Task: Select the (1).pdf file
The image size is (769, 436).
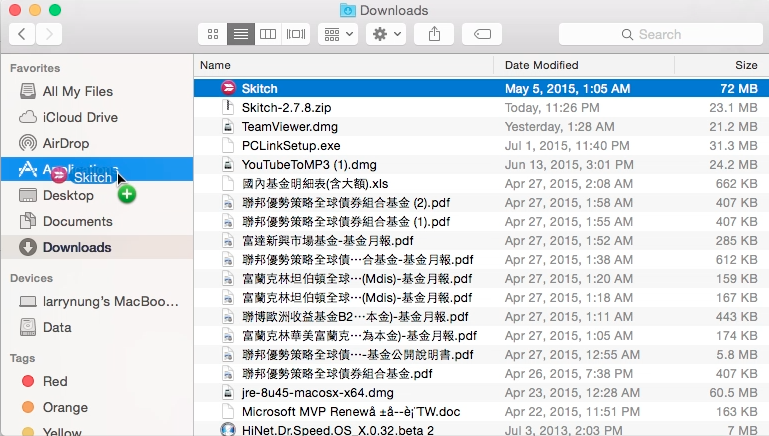Action: [482, 222]
